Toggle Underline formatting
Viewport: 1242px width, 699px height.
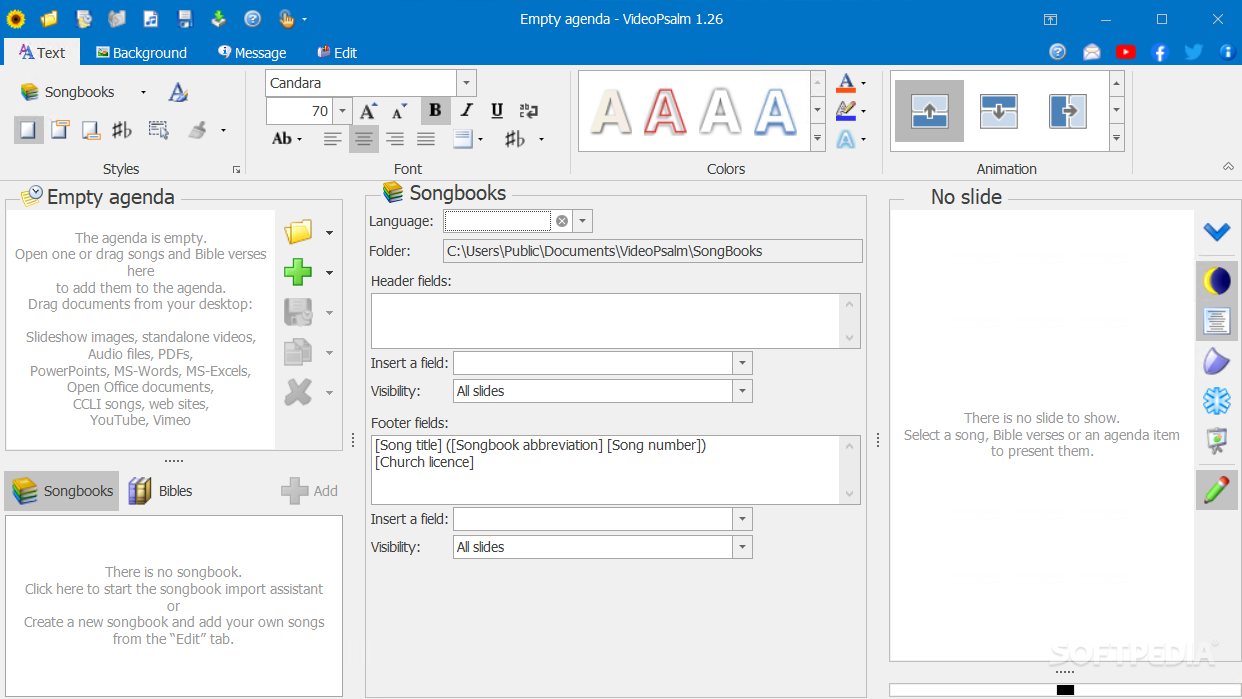497,111
